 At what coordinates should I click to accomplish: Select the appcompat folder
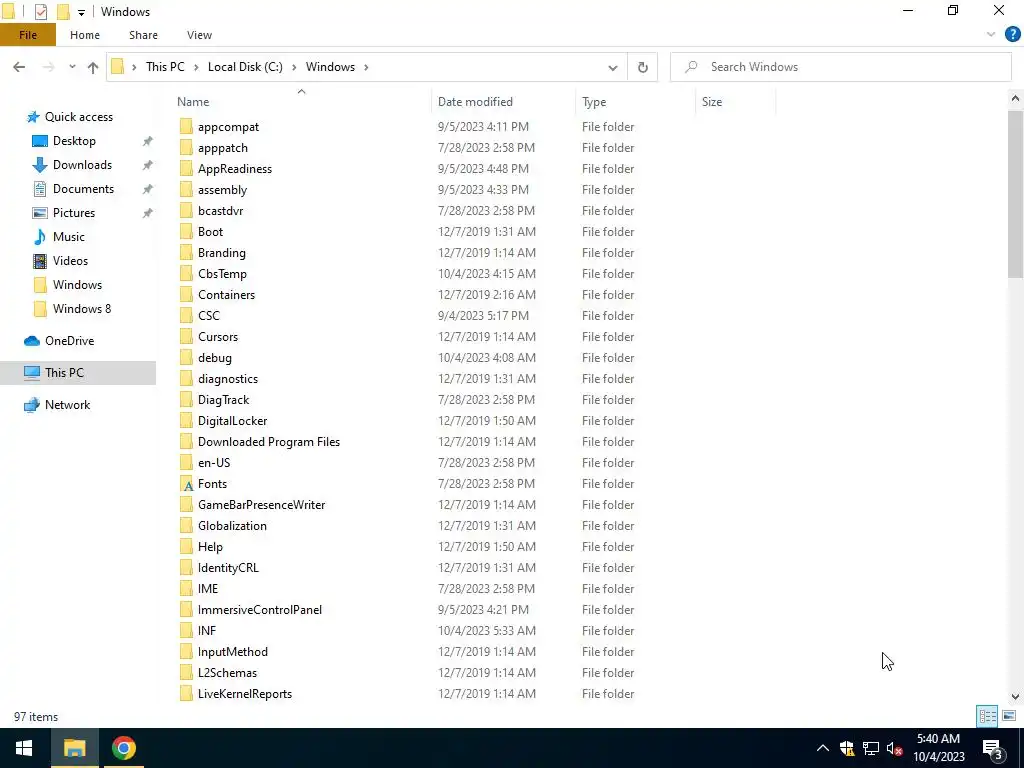228,127
